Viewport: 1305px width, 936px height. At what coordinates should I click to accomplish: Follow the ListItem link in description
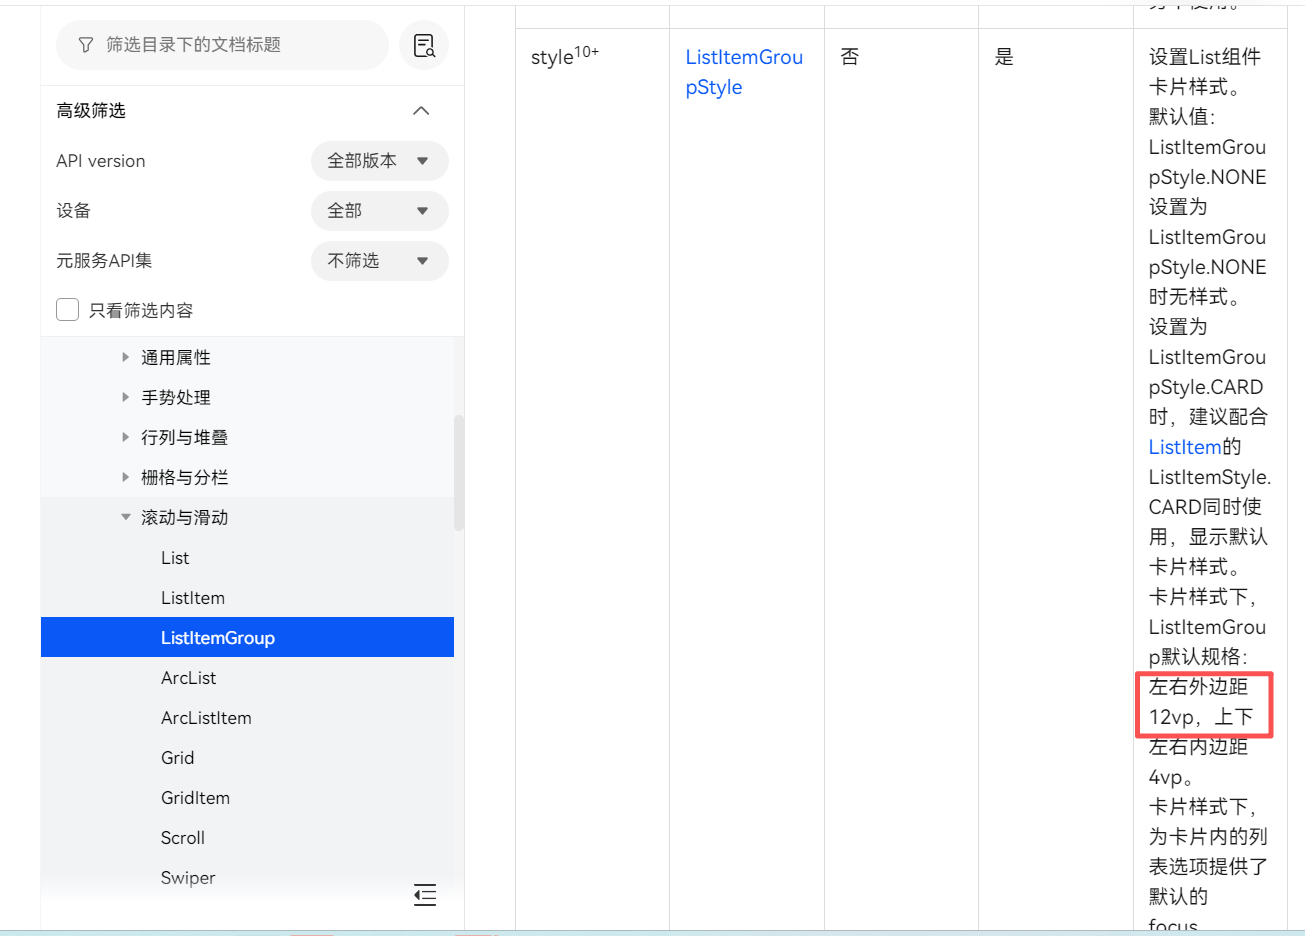1184,447
